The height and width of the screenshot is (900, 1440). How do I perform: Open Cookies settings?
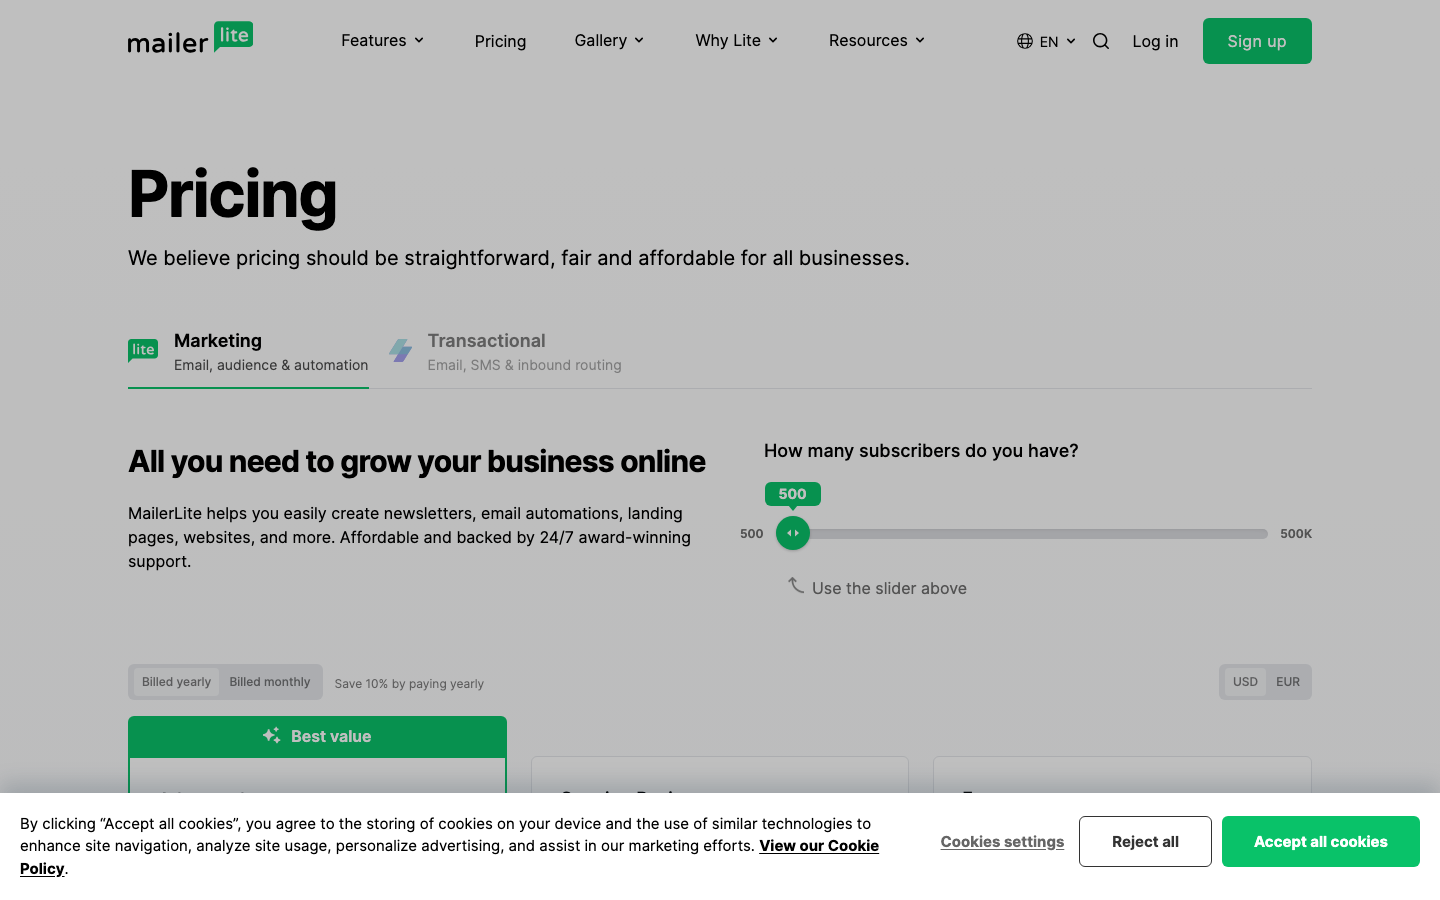(x=1002, y=842)
